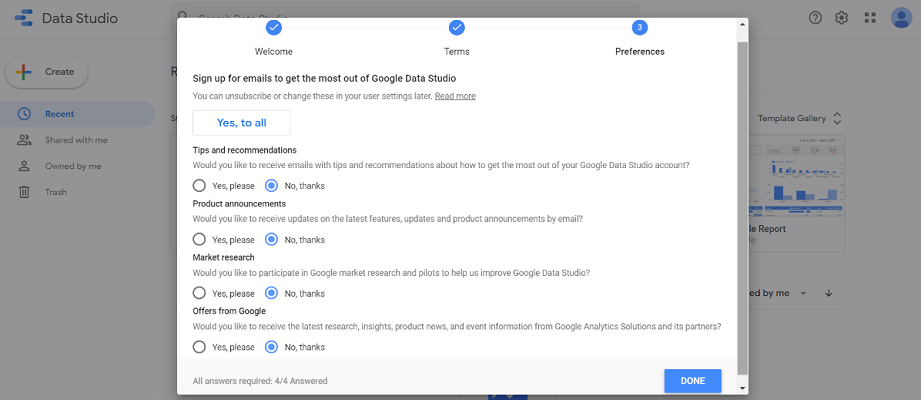The width and height of the screenshot is (921, 400).
Task: Select "Yes, please" for Offers from Google
Action: pos(200,347)
